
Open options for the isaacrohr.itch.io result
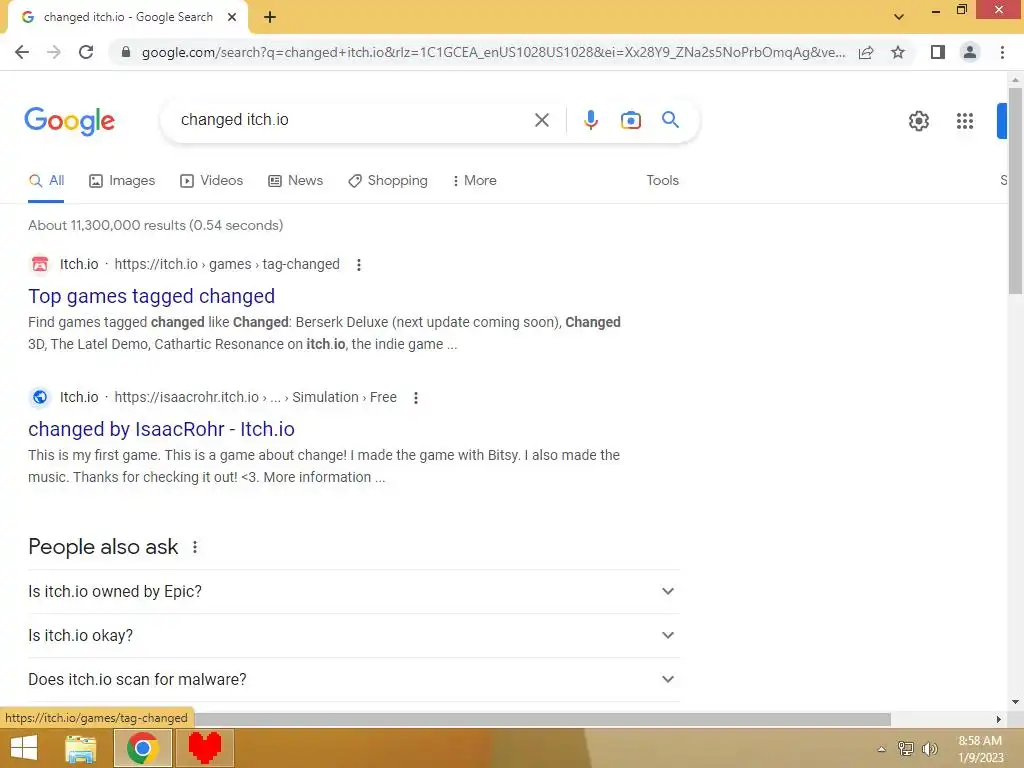pyautogui.click(x=416, y=398)
